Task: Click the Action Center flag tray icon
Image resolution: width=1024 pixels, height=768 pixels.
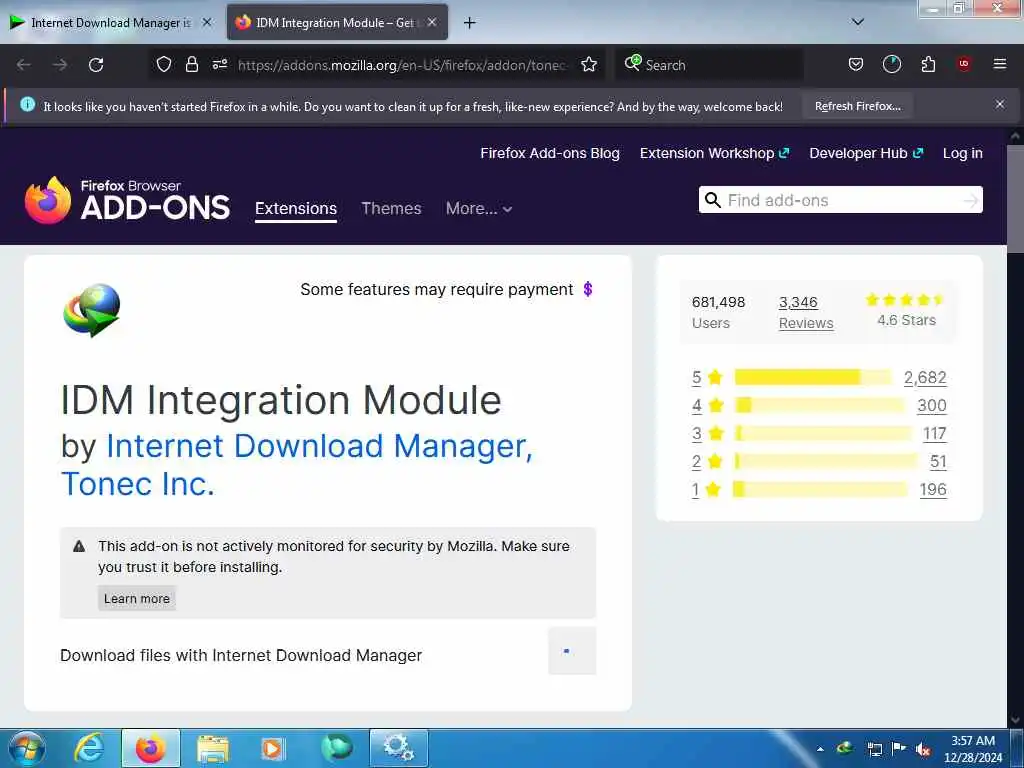Action: click(899, 749)
